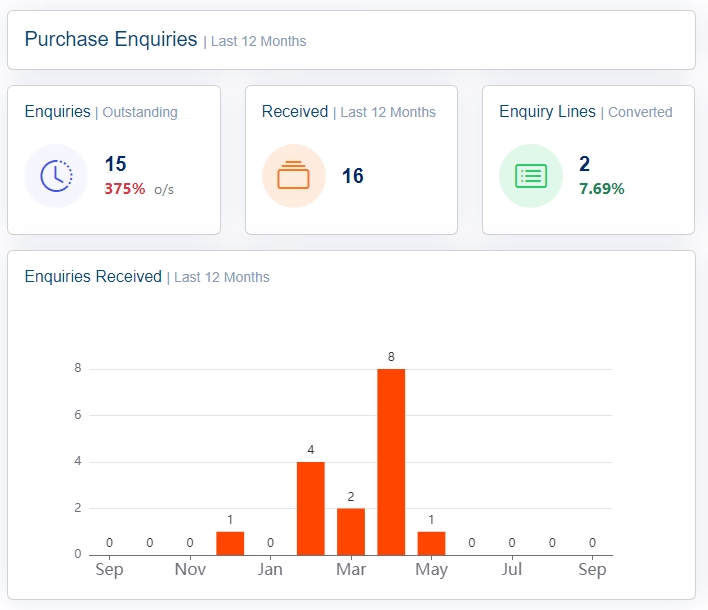The height and width of the screenshot is (610, 708).
Task: Click the 'May' x-axis label
Action: click(431, 570)
